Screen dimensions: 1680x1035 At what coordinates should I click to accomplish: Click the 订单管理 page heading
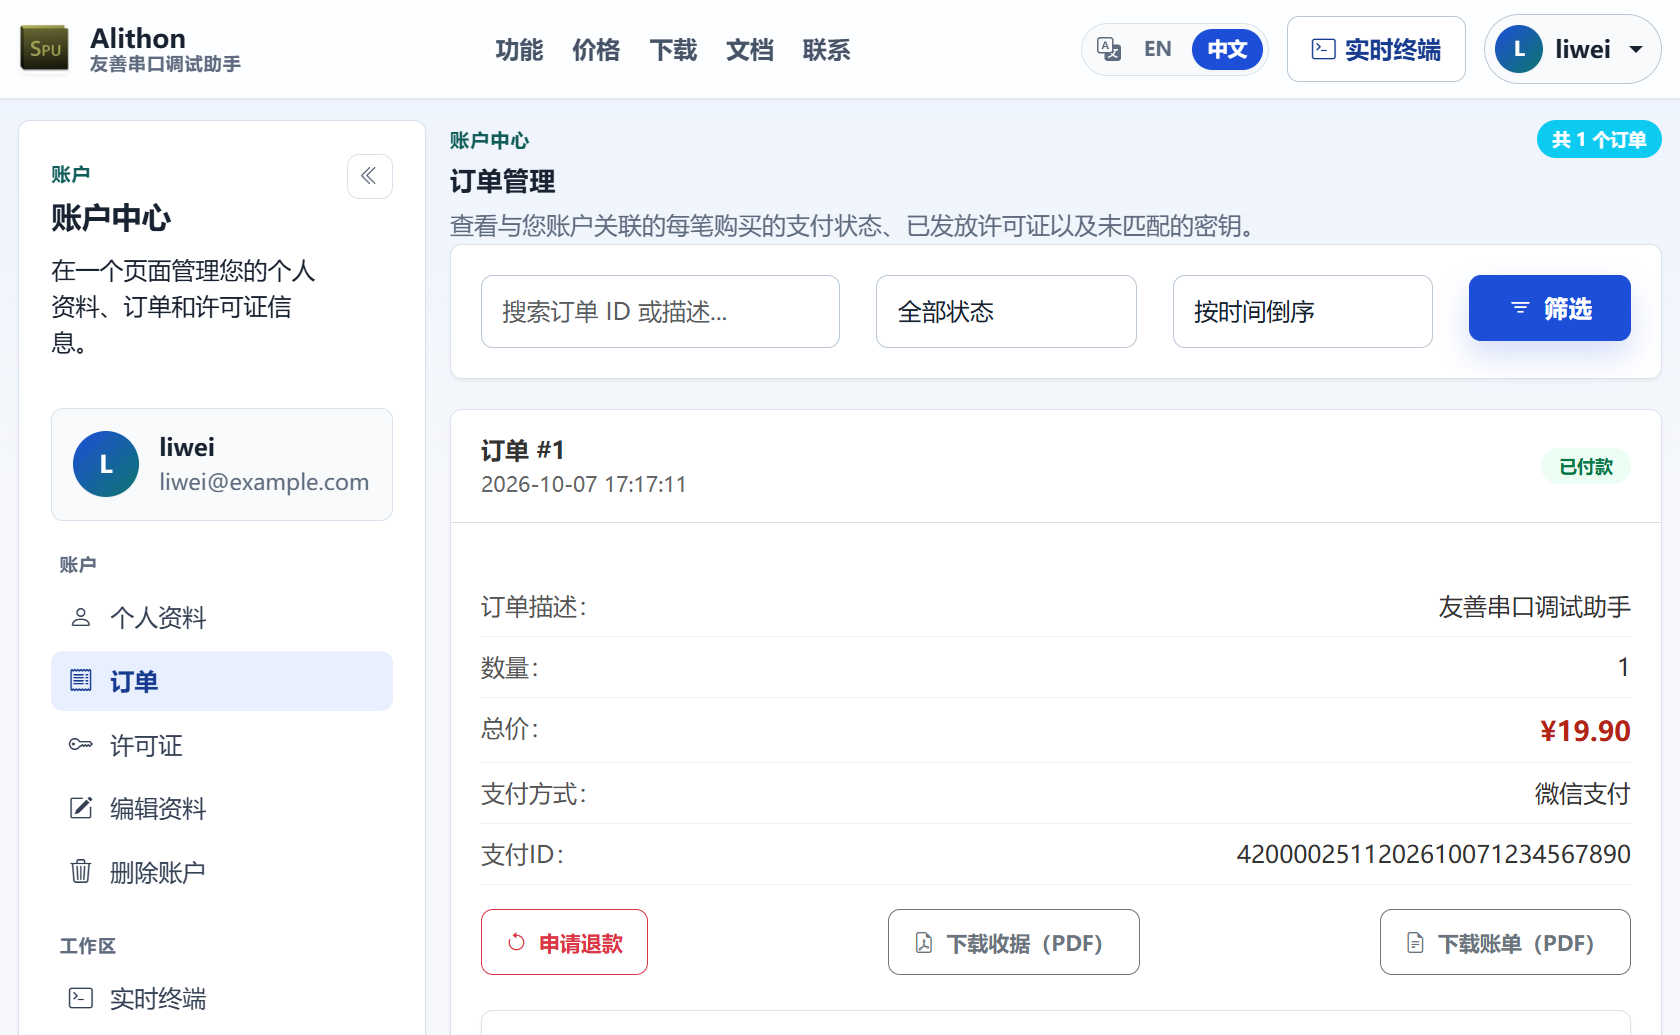502,181
